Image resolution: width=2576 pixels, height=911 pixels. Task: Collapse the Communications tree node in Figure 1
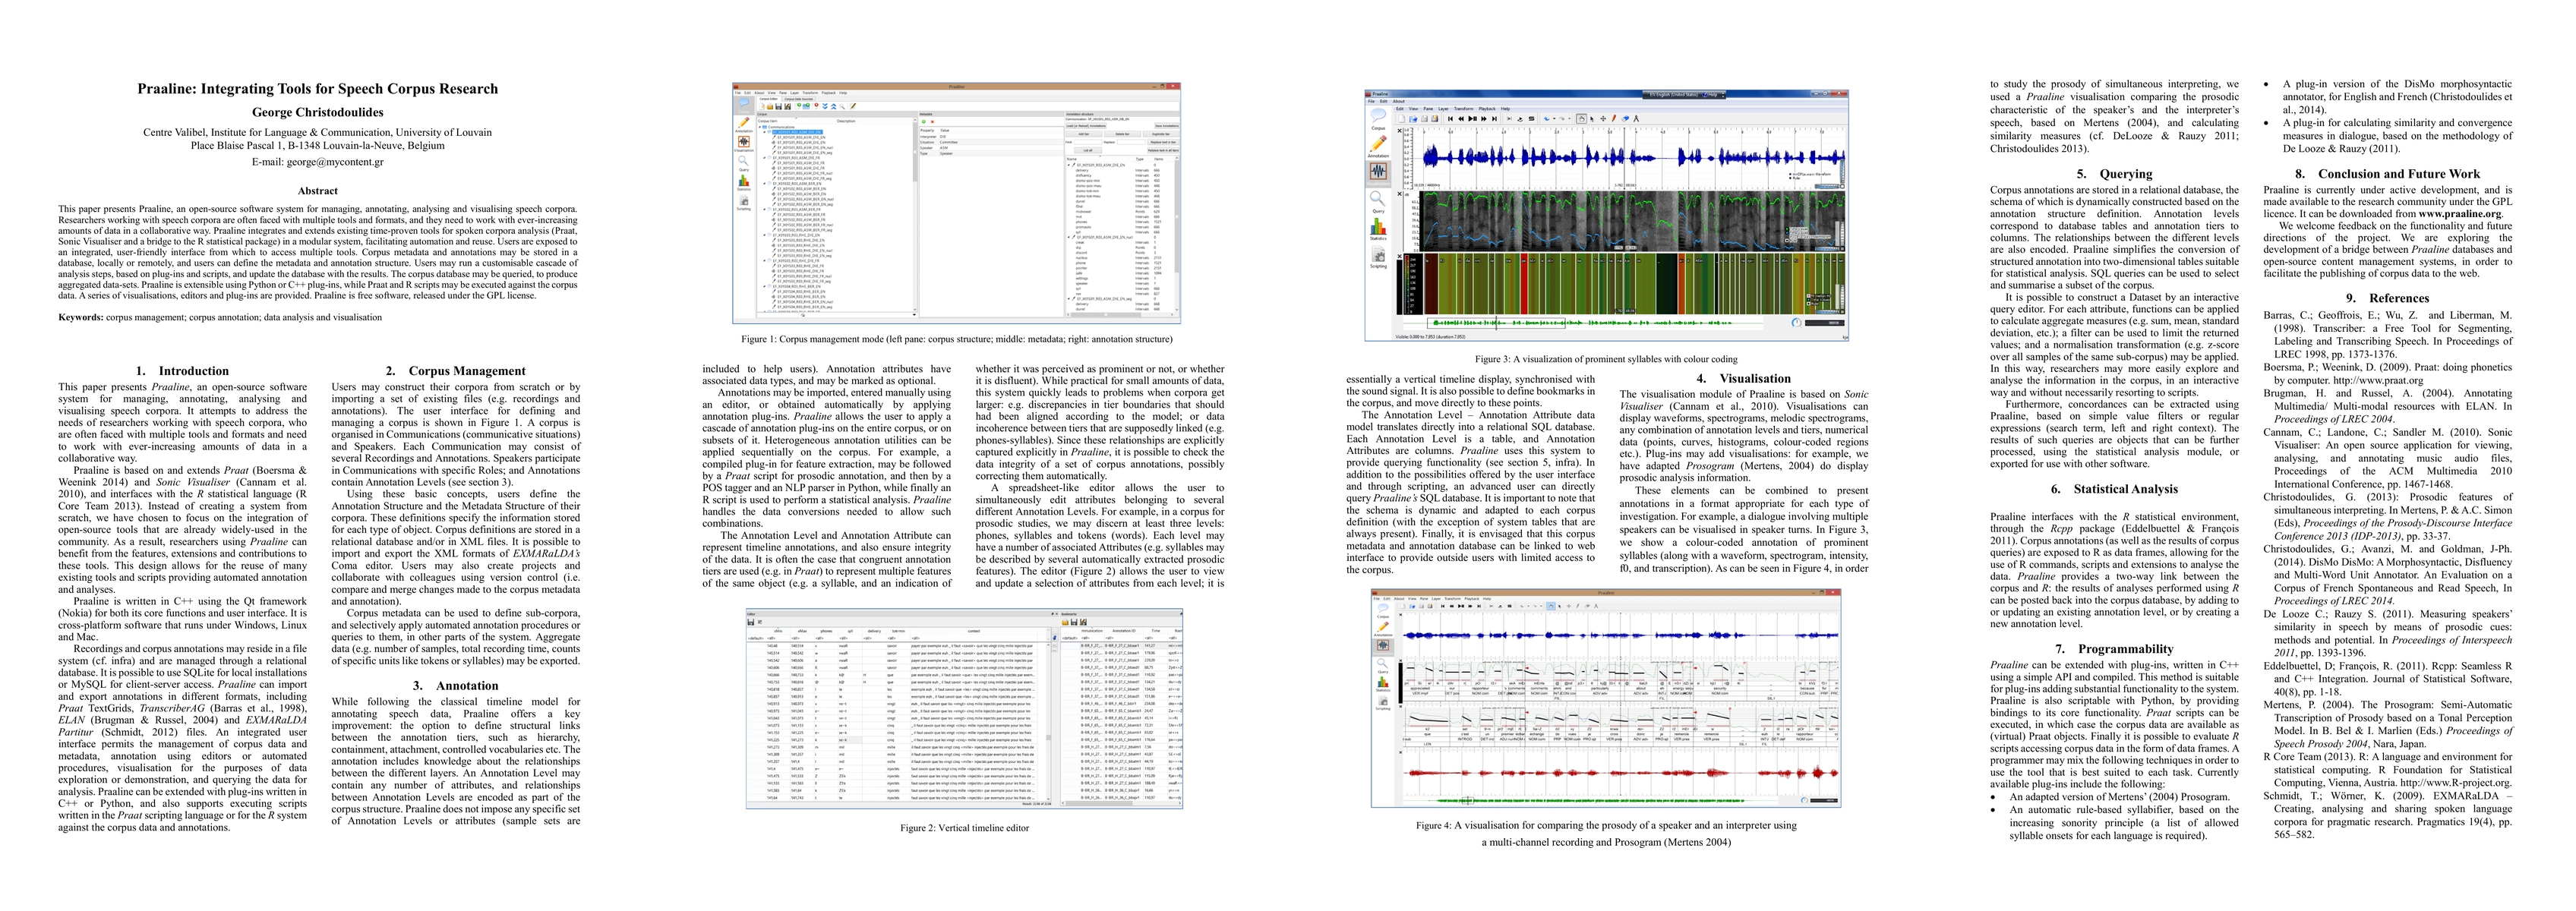(x=760, y=127)
